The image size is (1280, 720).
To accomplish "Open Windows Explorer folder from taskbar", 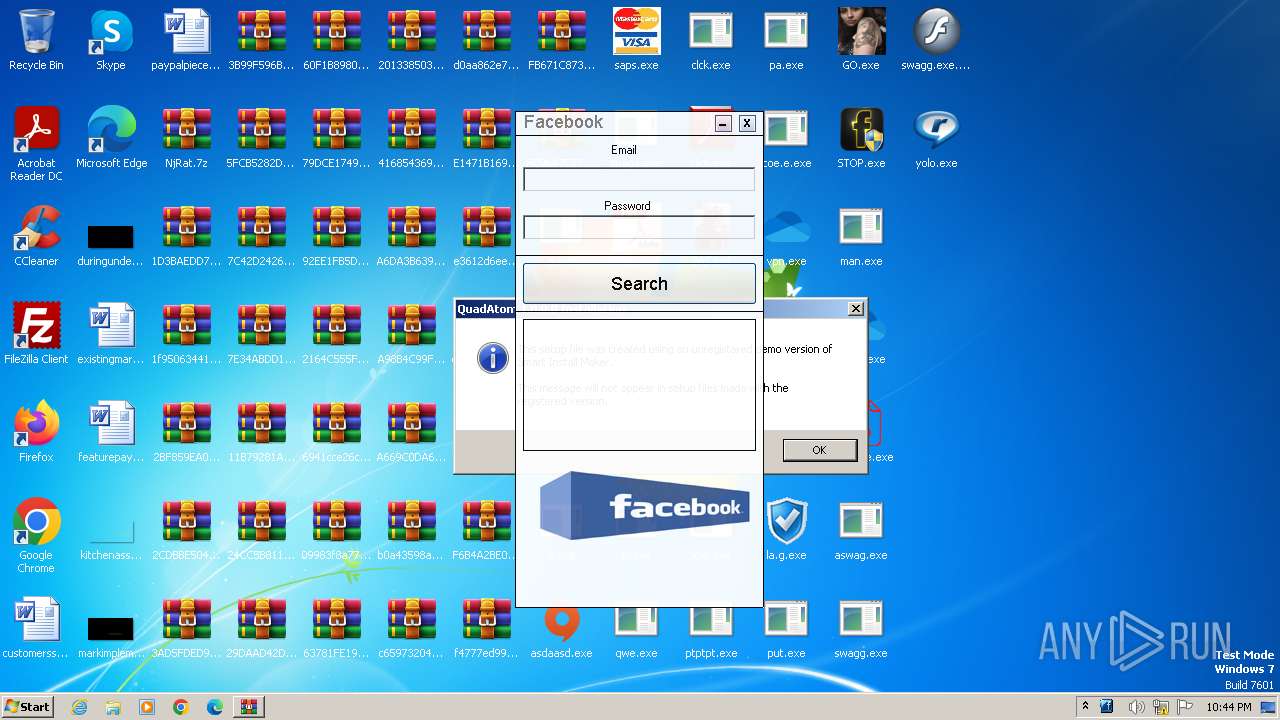I will [x=113, y=707].
